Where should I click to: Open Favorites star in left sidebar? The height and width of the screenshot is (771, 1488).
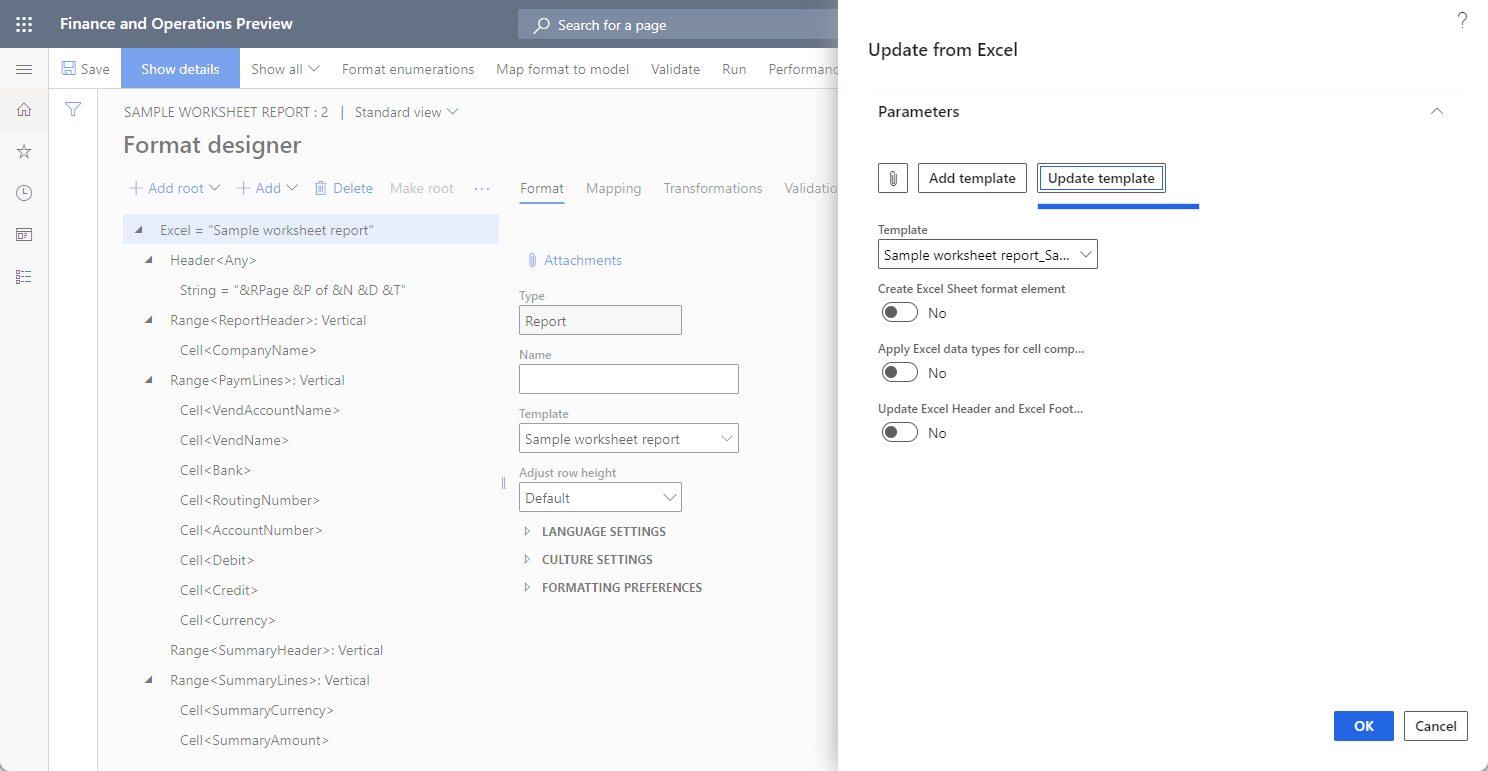(24, 151)
